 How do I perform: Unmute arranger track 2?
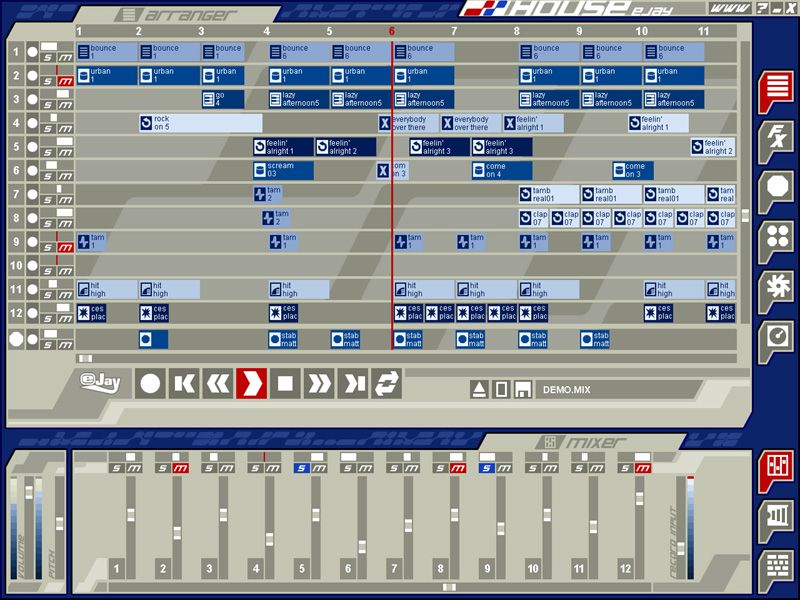(65, 80)
